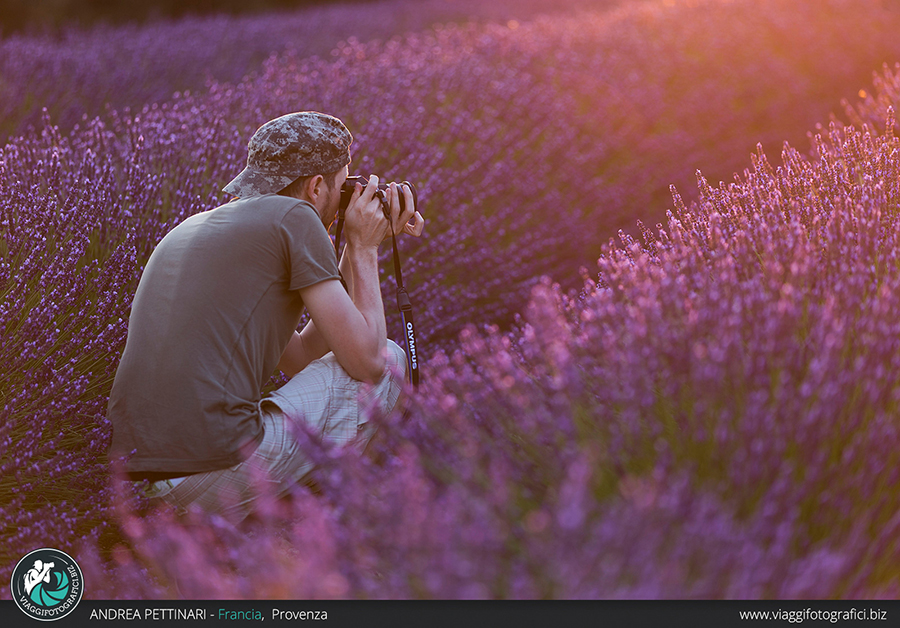The height and width of the screenshot is (628, 900).
Task: Open the www.viaggifotografici.biz URL text
Action: (x=812, y=615)
